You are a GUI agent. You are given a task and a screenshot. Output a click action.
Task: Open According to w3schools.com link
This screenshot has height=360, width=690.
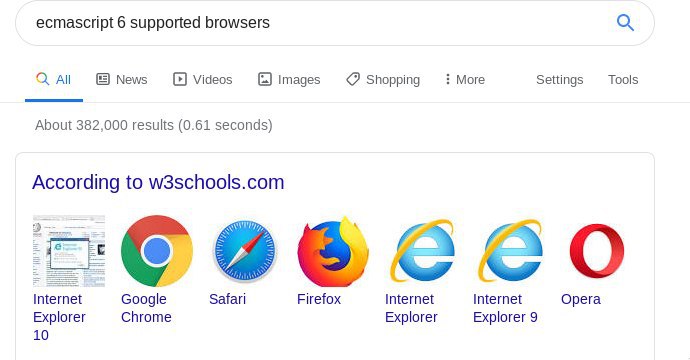(x=158, y=182)
